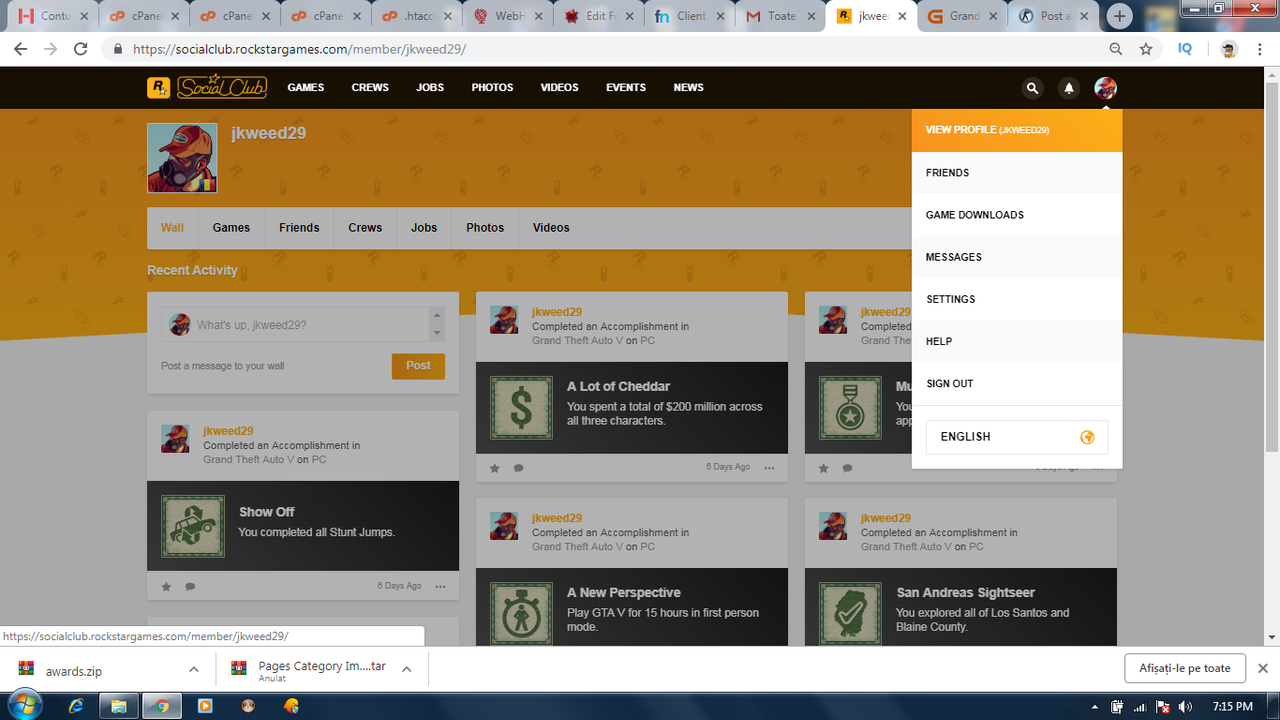Screen dimensions: 1280x720
Task: Choose View Profile in the account menu
Action: coord(1017,130)
